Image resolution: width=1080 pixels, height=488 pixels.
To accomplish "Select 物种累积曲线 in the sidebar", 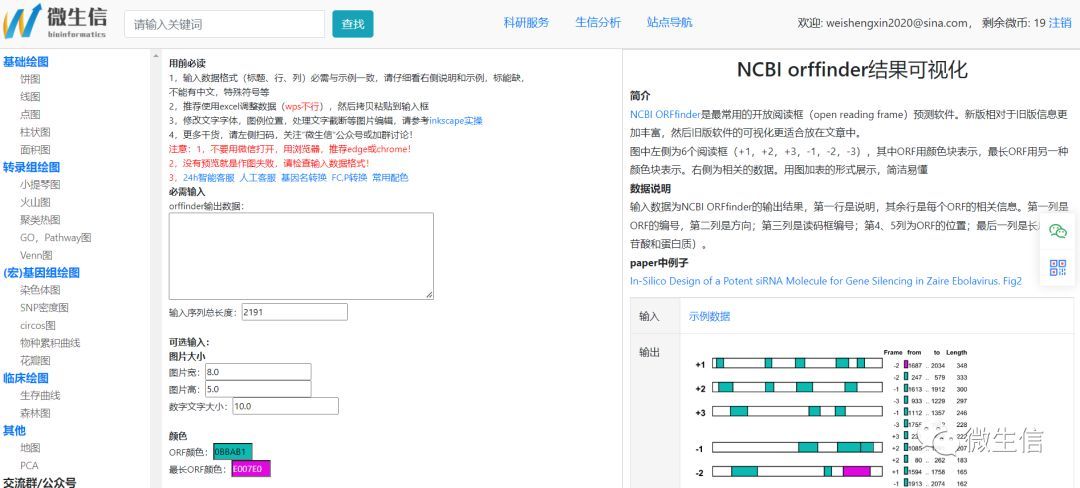I will (x=50, y=343).
